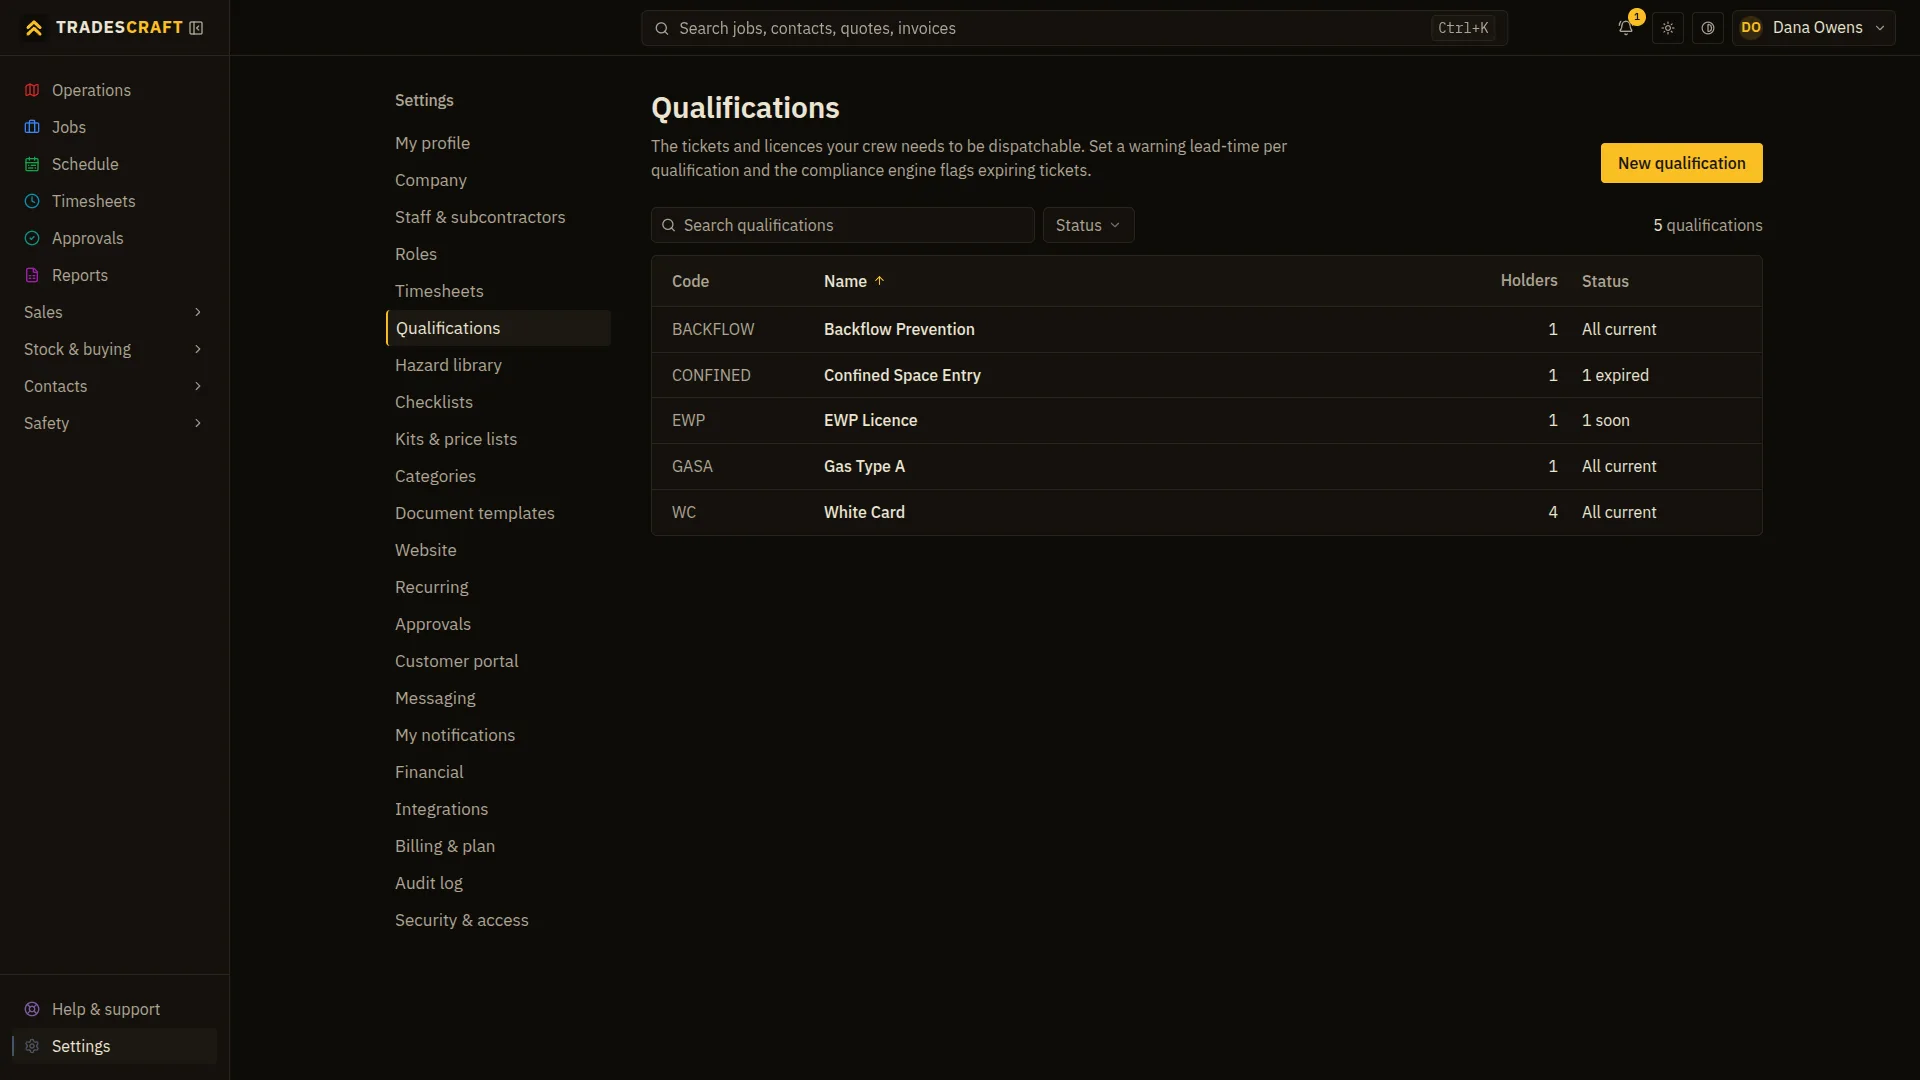Click the Approvals check-circle icon
This screenshot has height=1080, width=1920.
[32, 238]
